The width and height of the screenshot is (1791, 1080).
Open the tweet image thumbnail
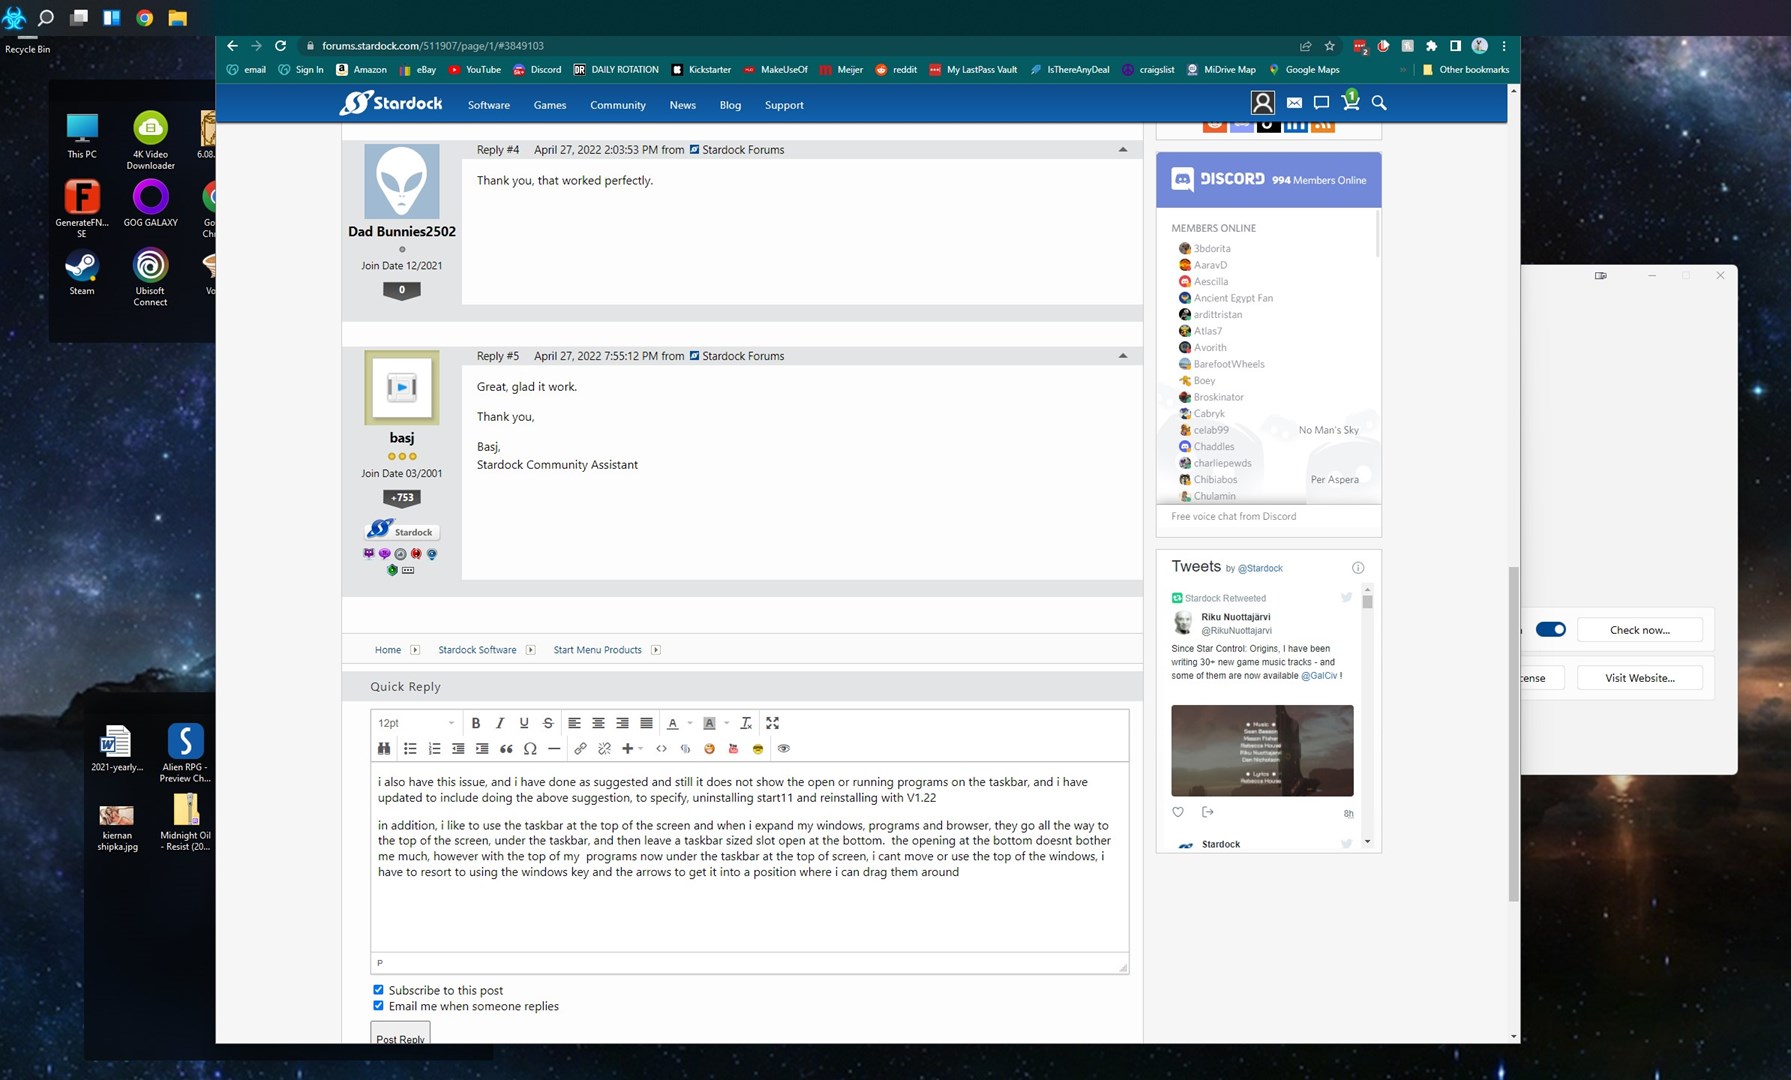click(x=1262, y=750)
